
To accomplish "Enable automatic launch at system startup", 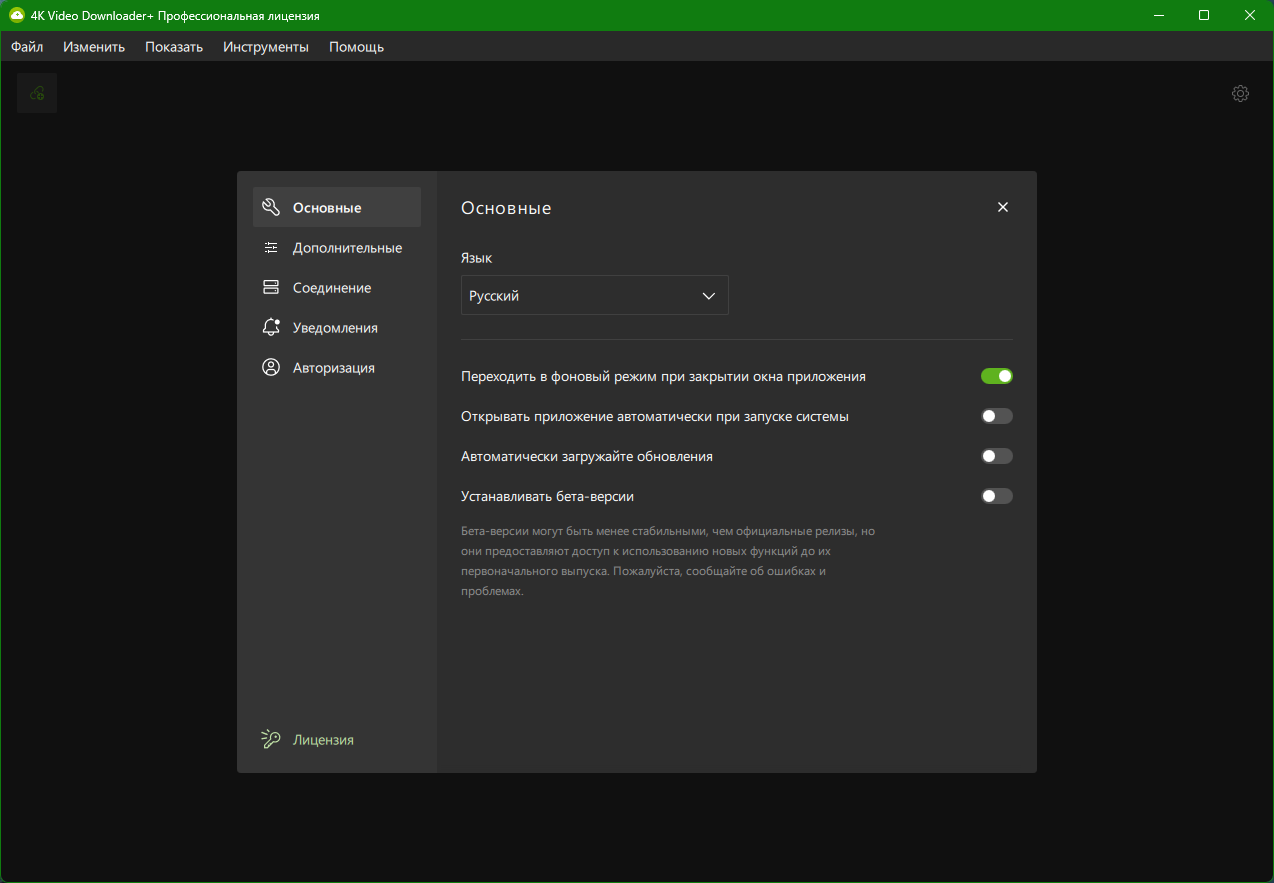I will [996, 416].
